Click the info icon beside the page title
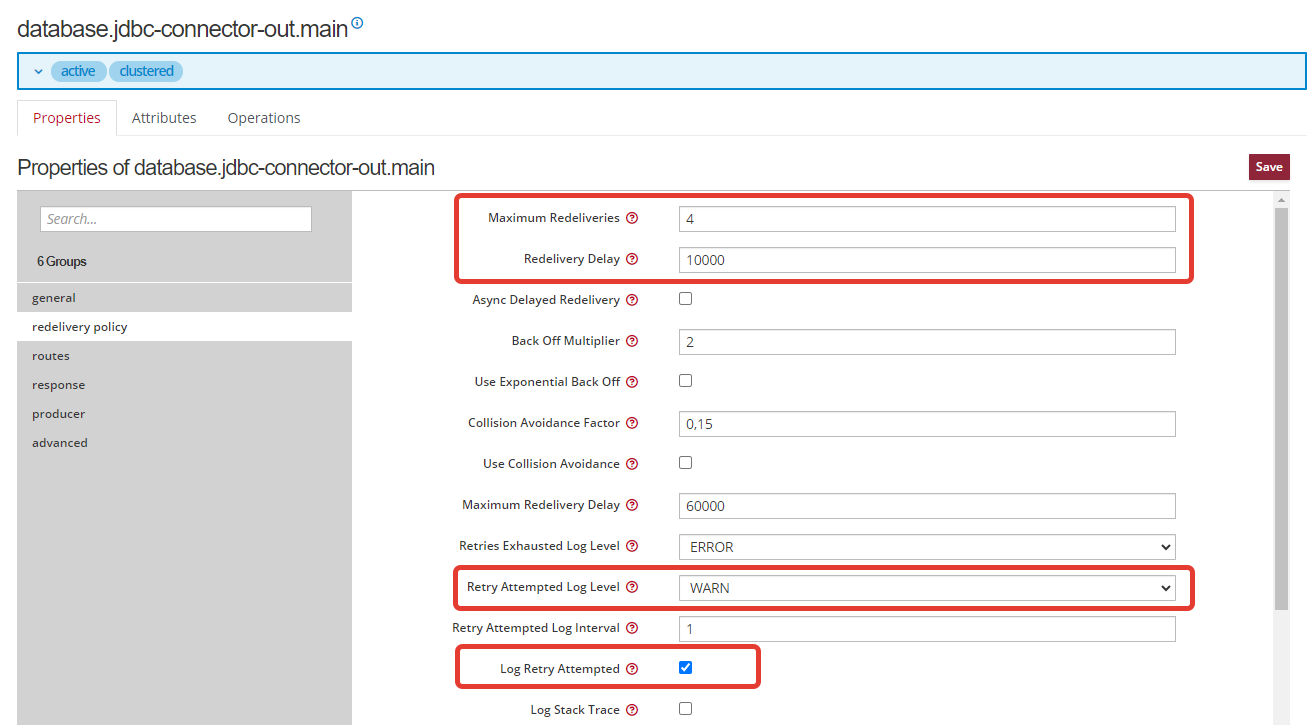The width and height of the screenshot is (1310, 725). coord(357,23)
